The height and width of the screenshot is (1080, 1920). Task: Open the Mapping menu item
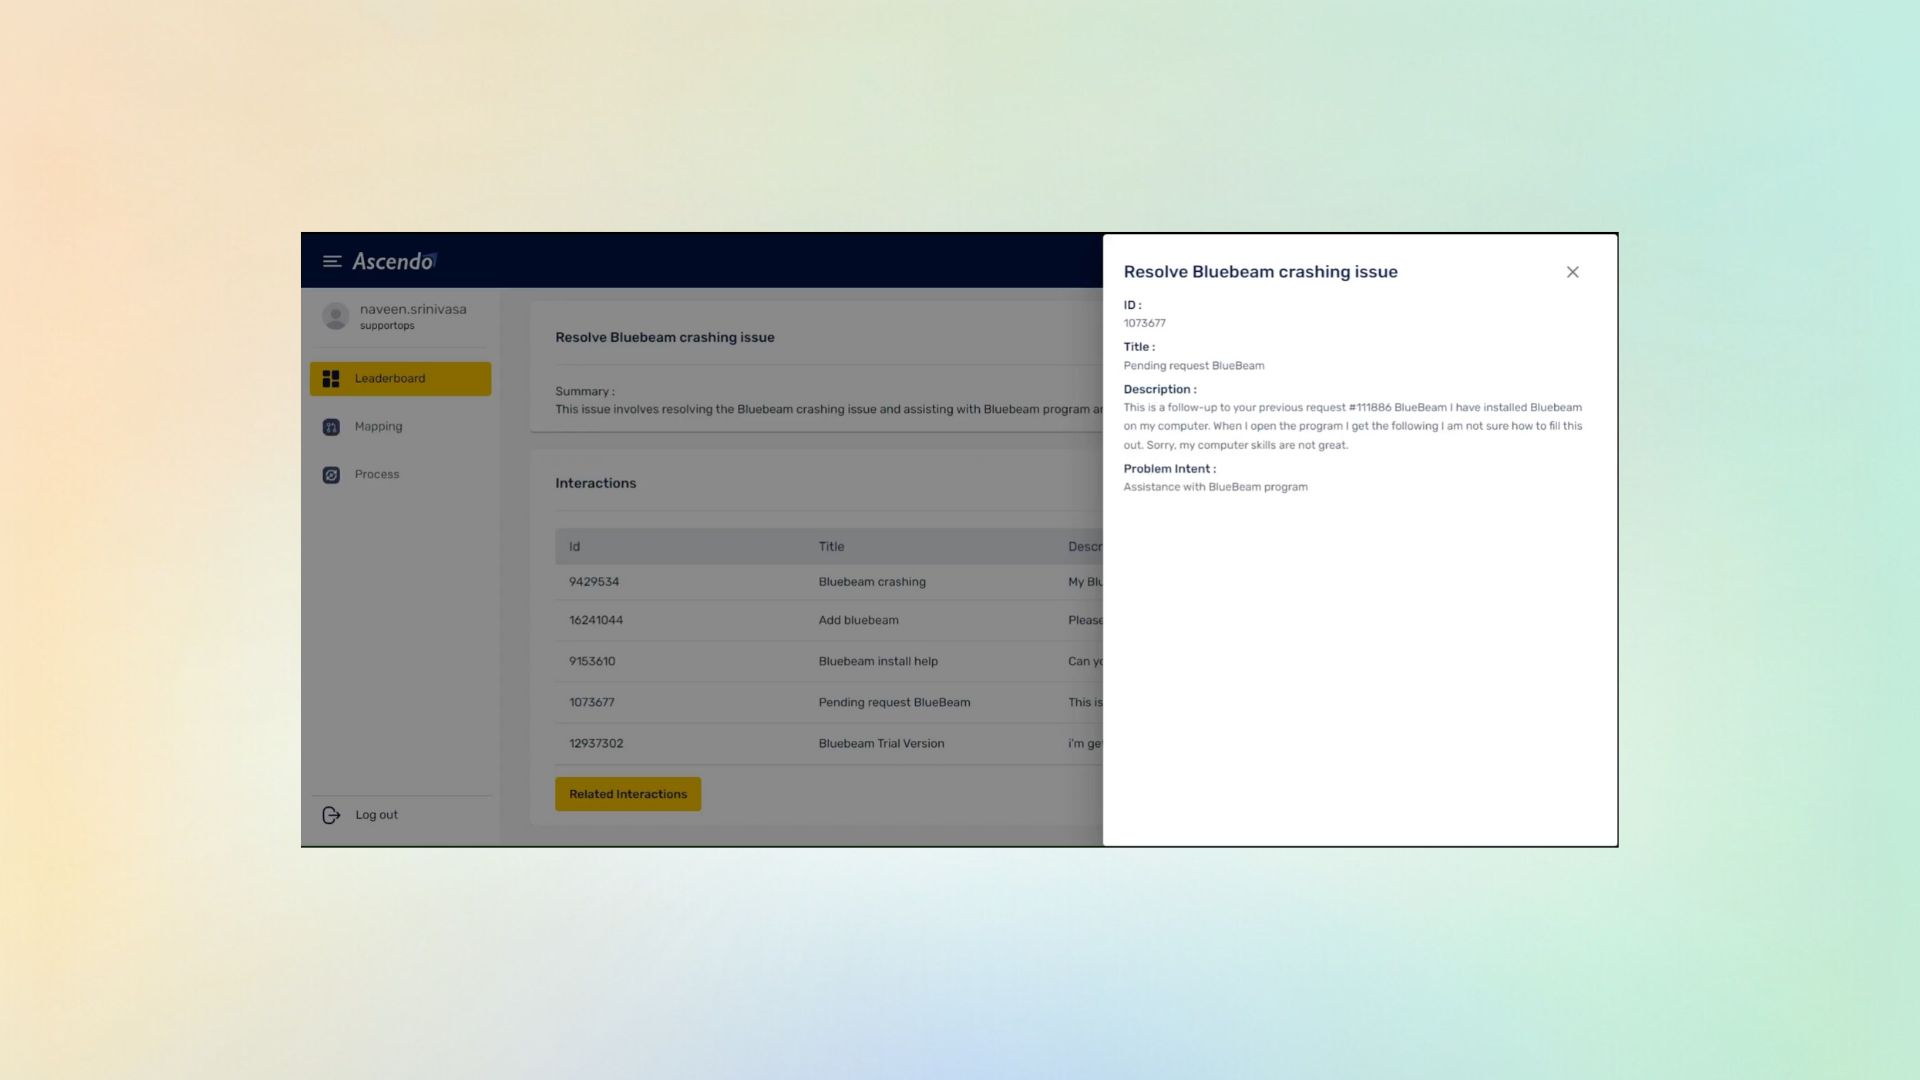tap(378, 427)
